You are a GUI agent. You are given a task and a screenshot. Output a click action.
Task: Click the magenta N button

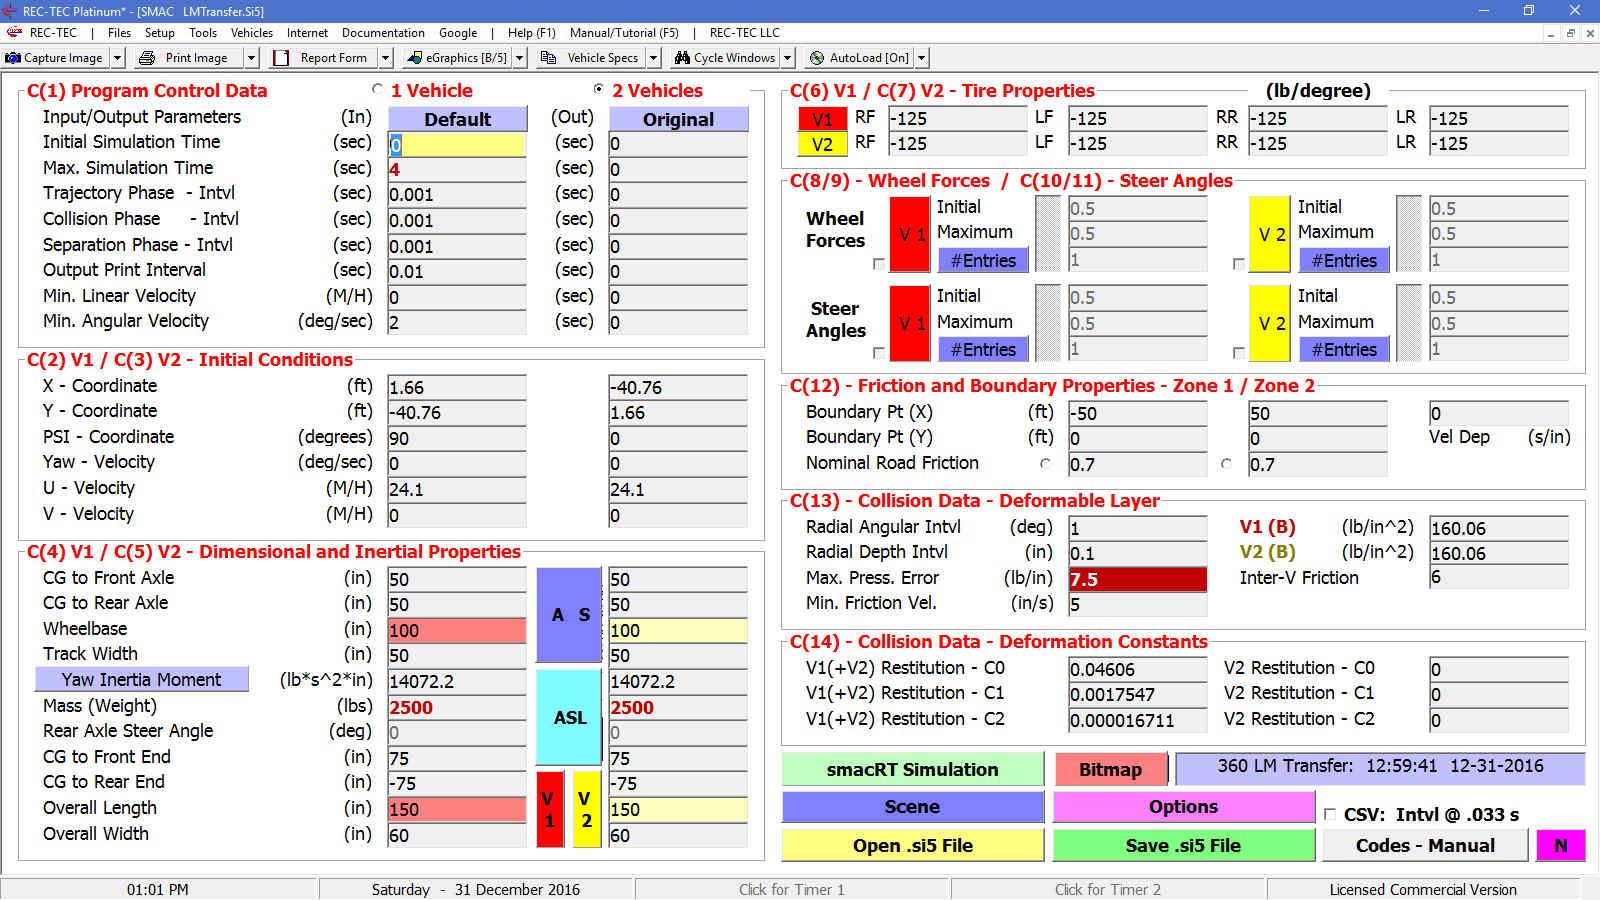point(1560,845)
